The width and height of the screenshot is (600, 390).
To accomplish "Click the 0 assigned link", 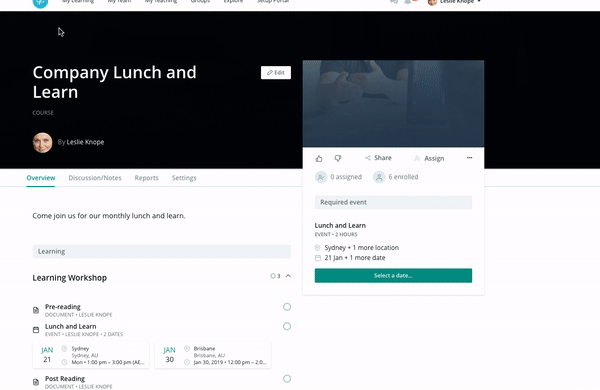I will click(x=346, y=177).
